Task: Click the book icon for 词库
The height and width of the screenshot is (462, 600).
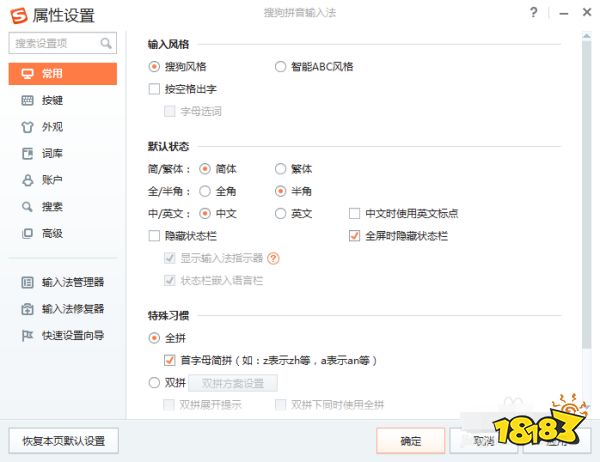Action: [x=27, y=153]
